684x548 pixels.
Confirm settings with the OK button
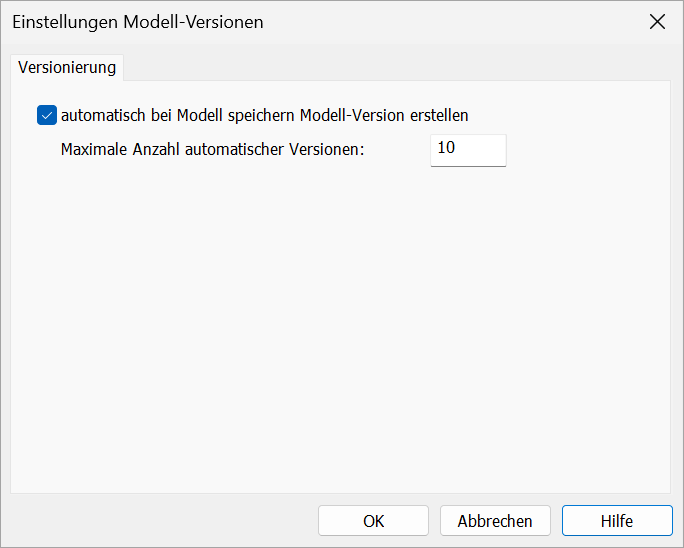pos(373,521)
